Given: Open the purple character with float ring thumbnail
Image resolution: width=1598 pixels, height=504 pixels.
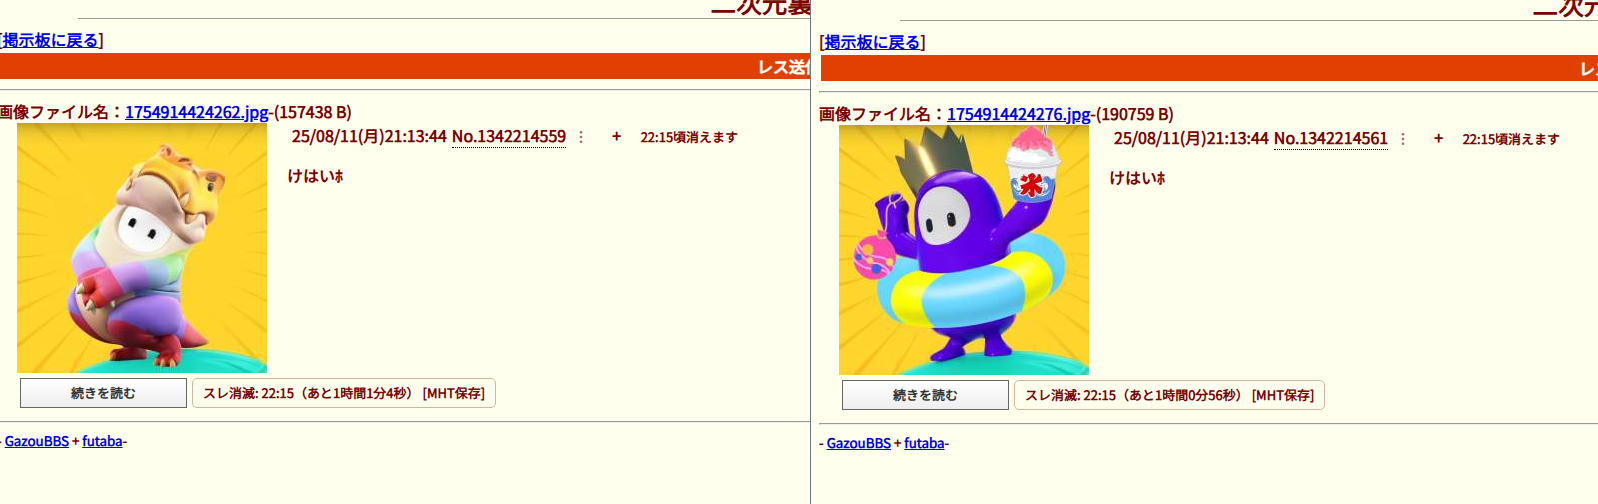Looking at the screenshot, I should point(964,250).
